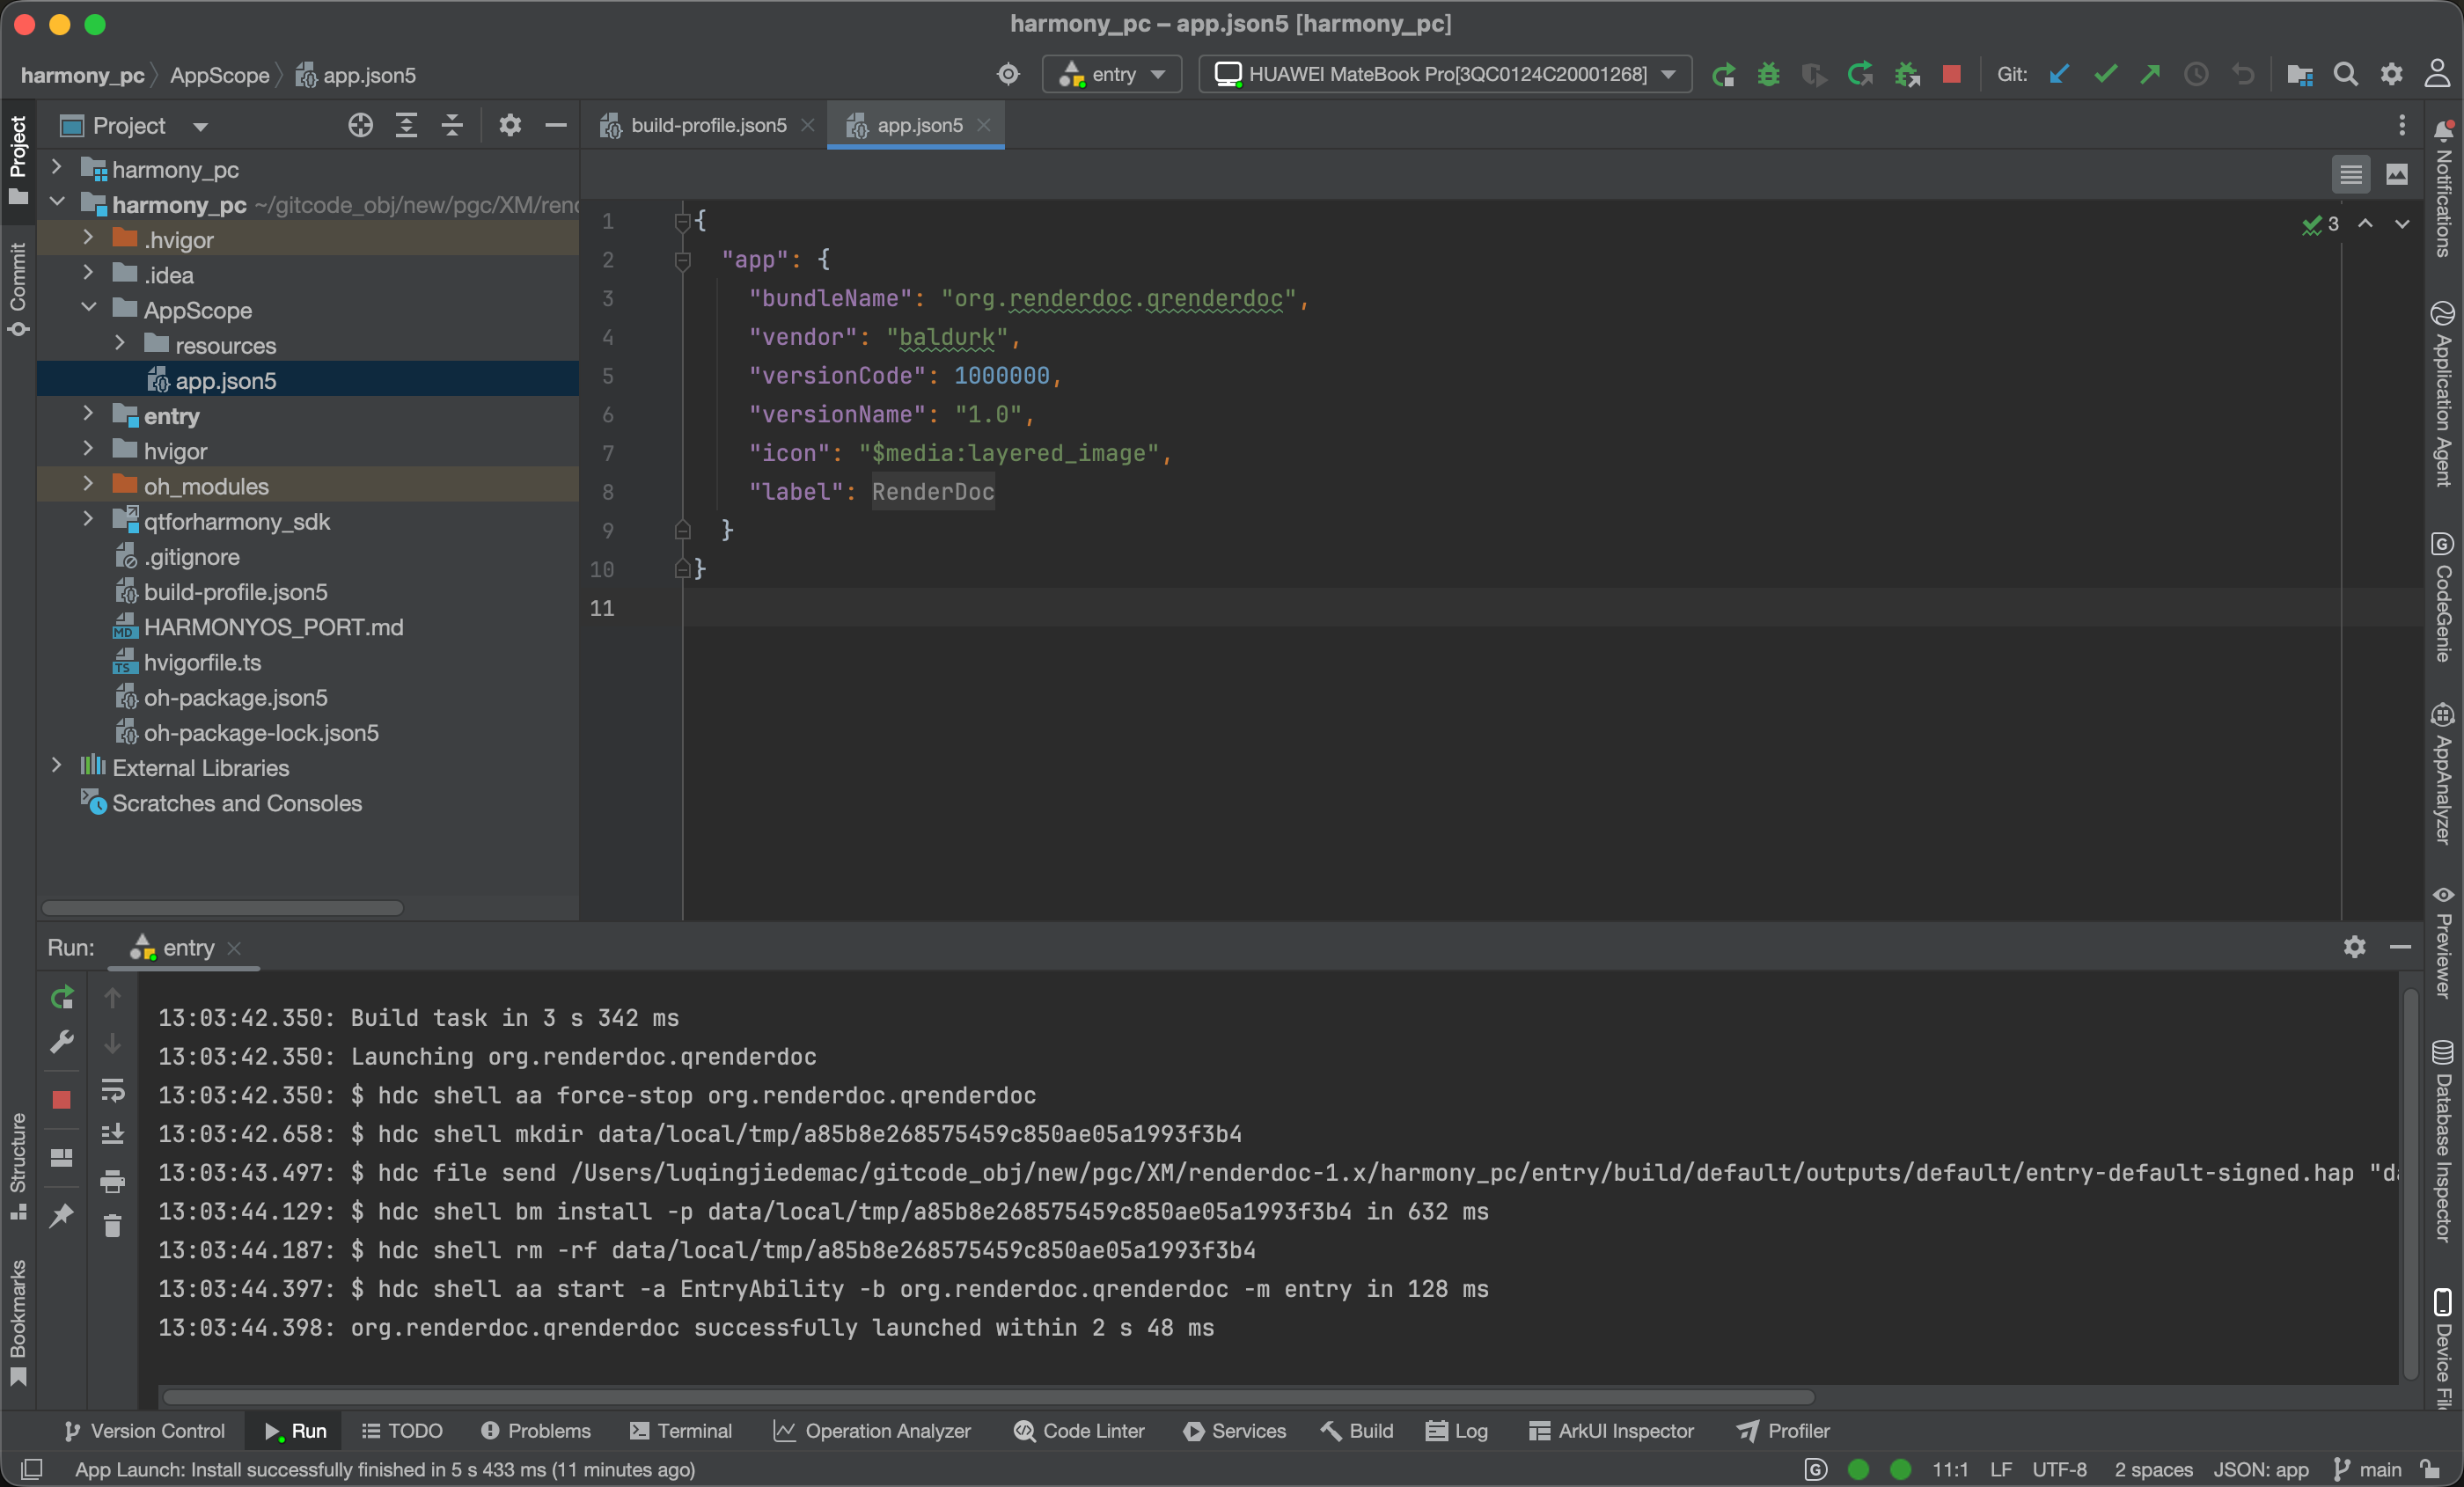The height and width of the screenshot is (1487, 2464).
Task: Select the app.json5 editor tab
Action: [917, 126]
